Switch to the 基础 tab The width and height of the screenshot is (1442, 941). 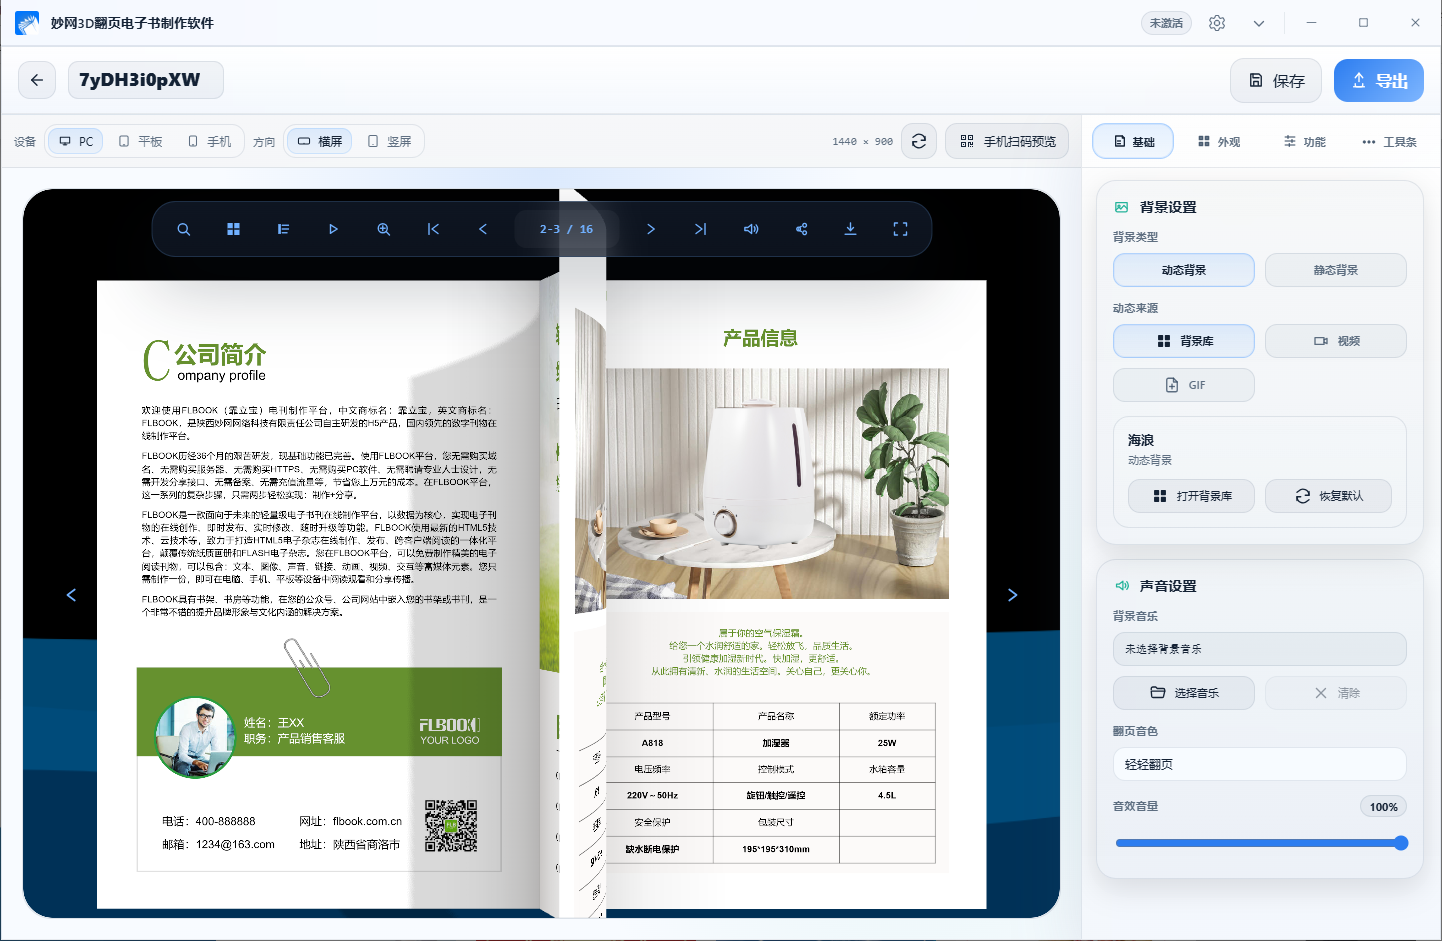[1133, 141]
